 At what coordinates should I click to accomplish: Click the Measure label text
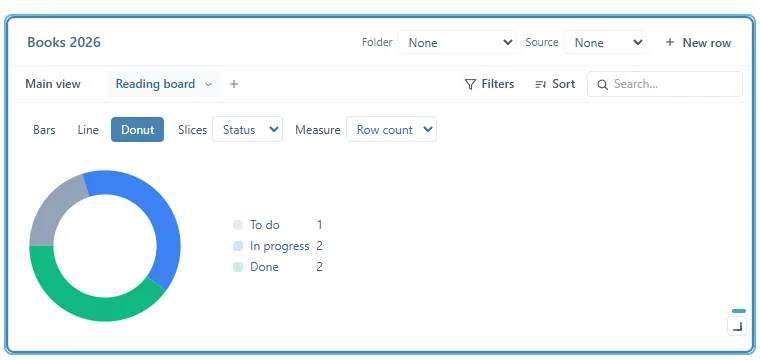pos(317,129)
